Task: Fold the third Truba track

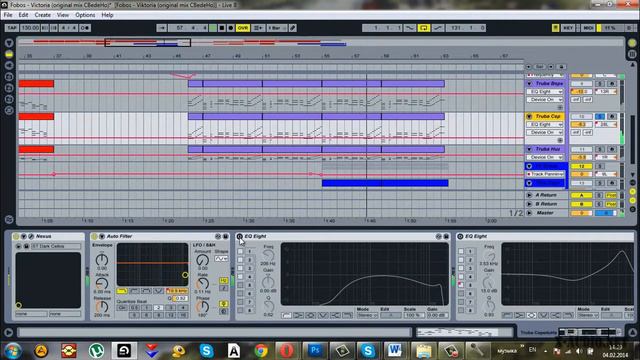Action: pos(529,149)
